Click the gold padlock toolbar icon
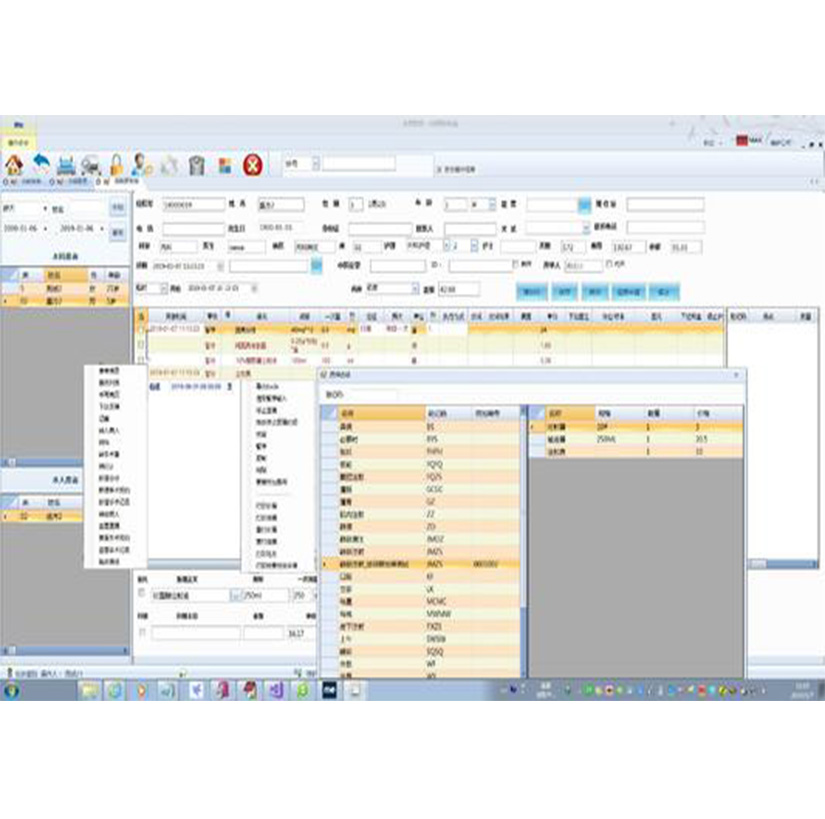The height and width of the screenshot is (819, 825). (117, 164)
